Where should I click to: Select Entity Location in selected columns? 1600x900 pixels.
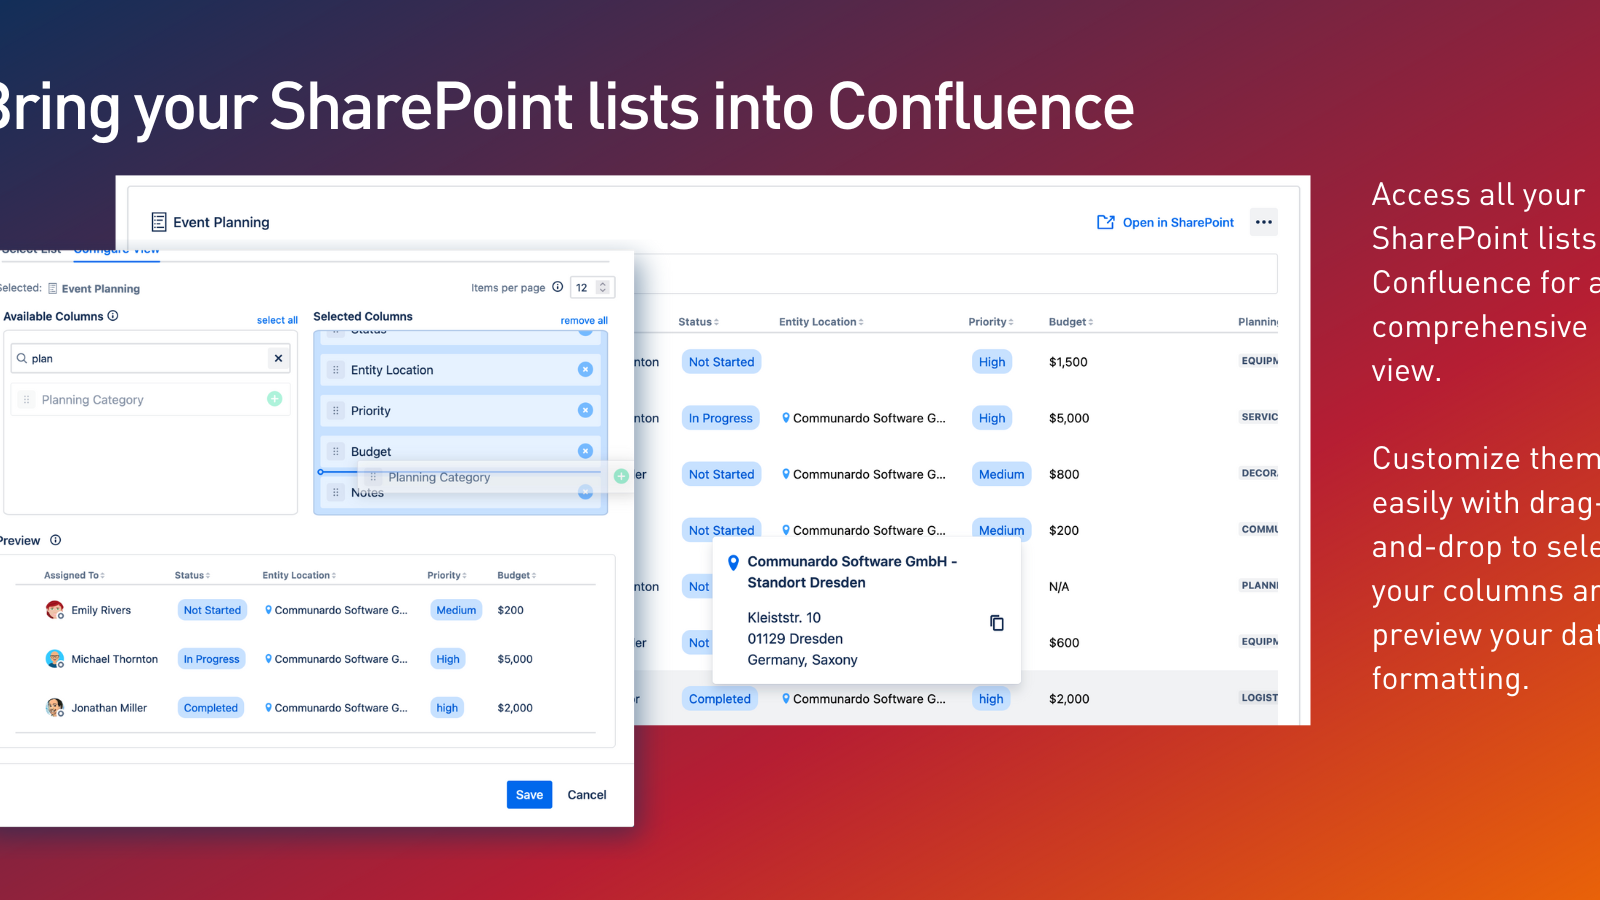click(x=460, y=370)
